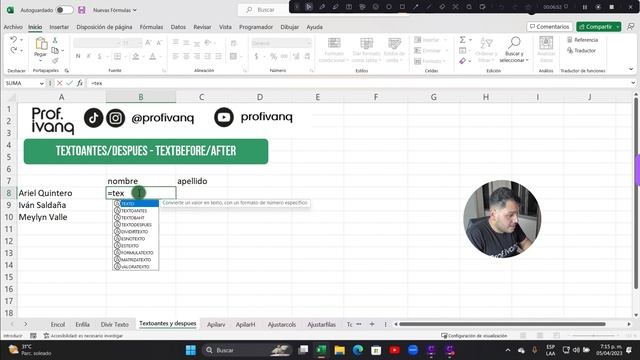Add a new sheet with the plus button

click(372, 324)
